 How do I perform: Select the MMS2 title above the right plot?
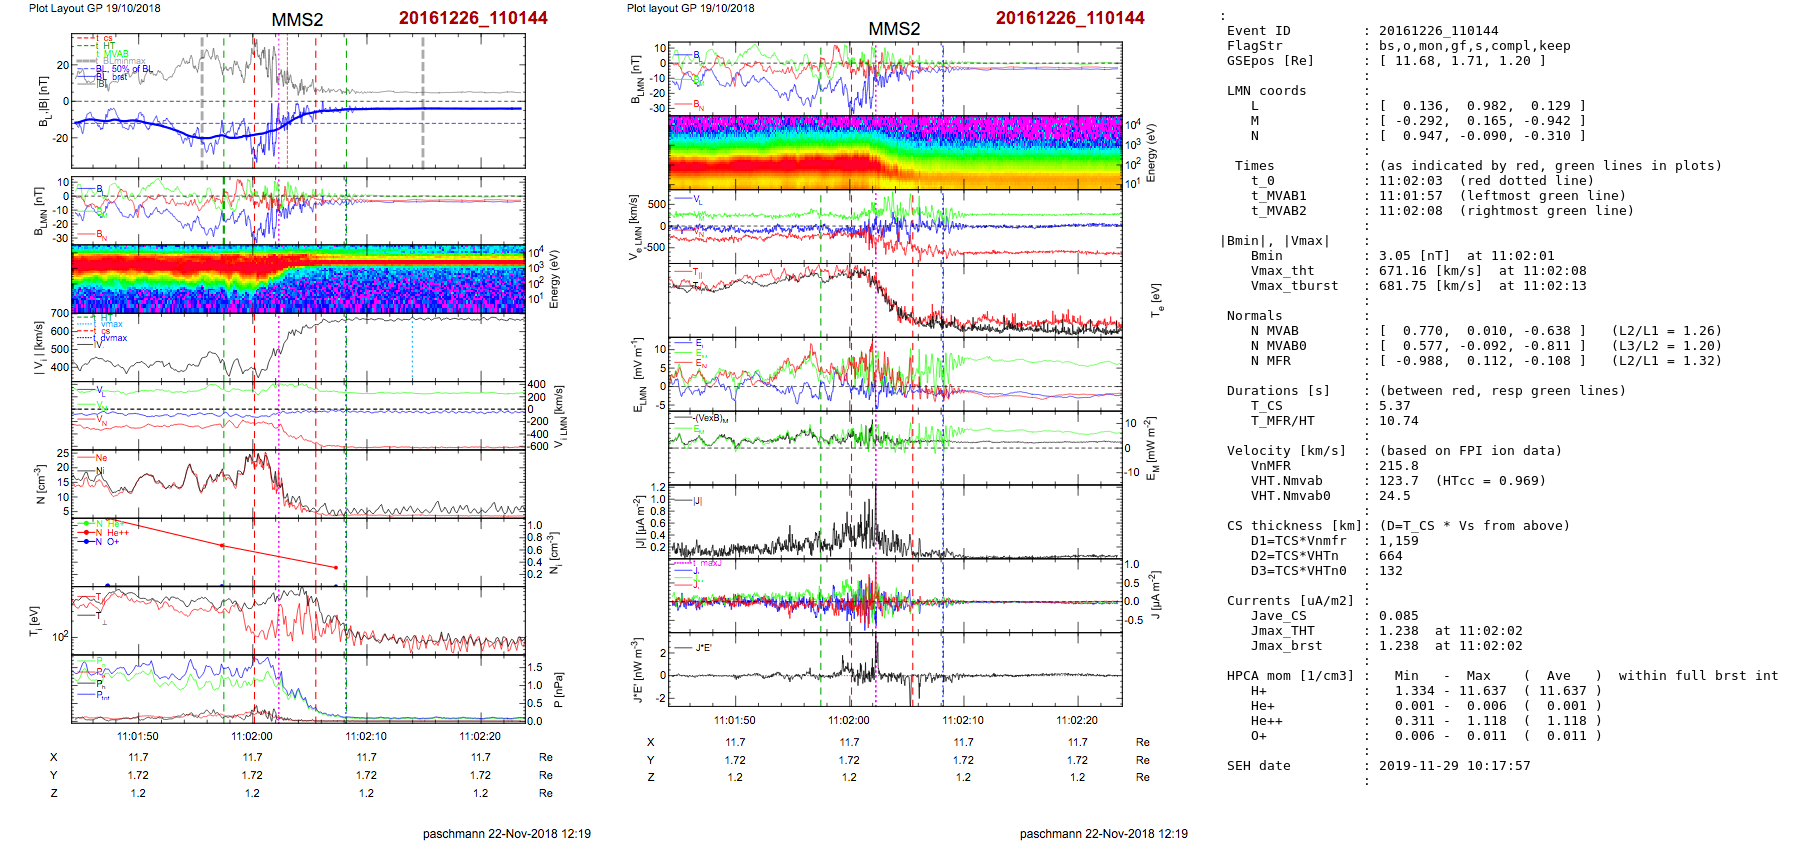893,29
